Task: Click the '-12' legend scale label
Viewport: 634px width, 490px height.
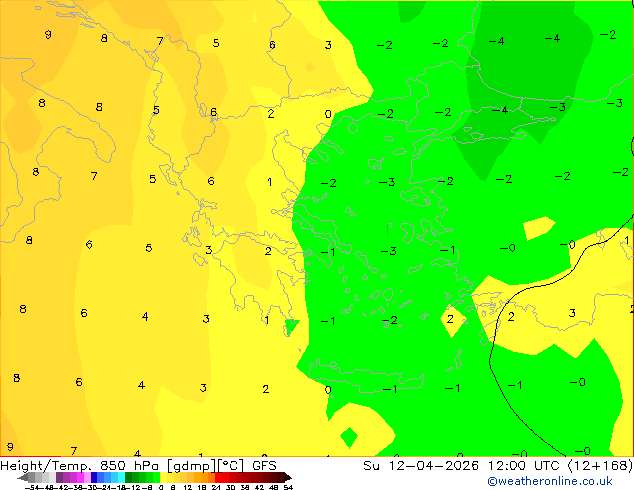Action: pos(134,487)
